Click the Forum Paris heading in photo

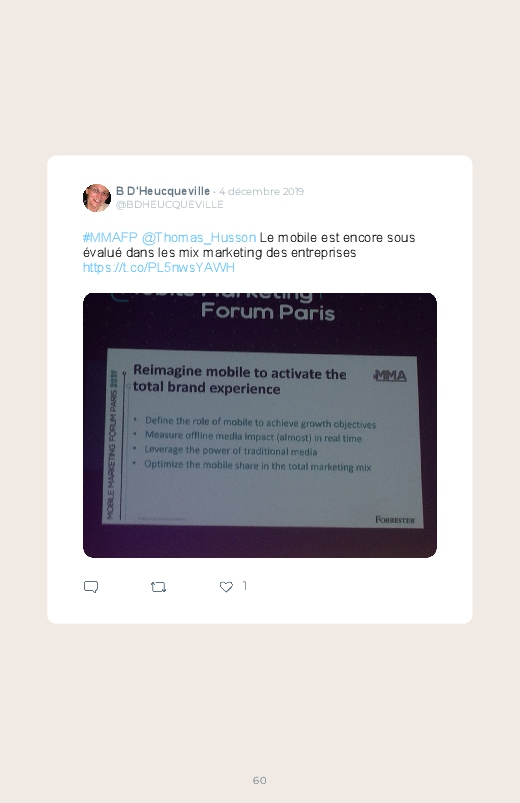pos(268,311)
